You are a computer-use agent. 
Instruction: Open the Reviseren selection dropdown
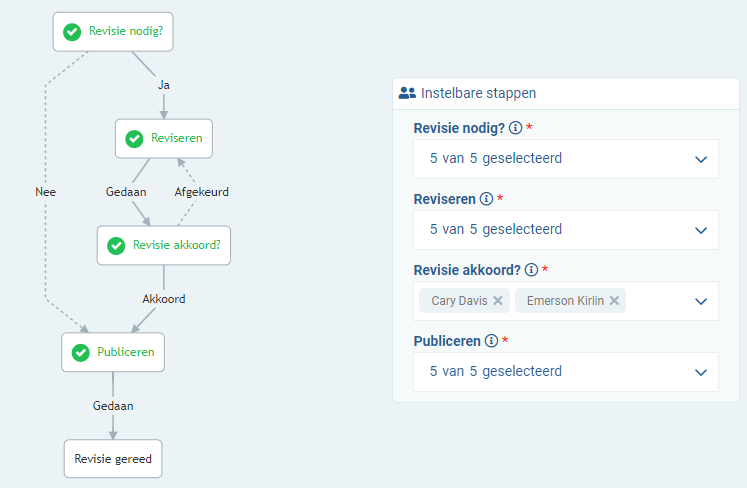701,230
